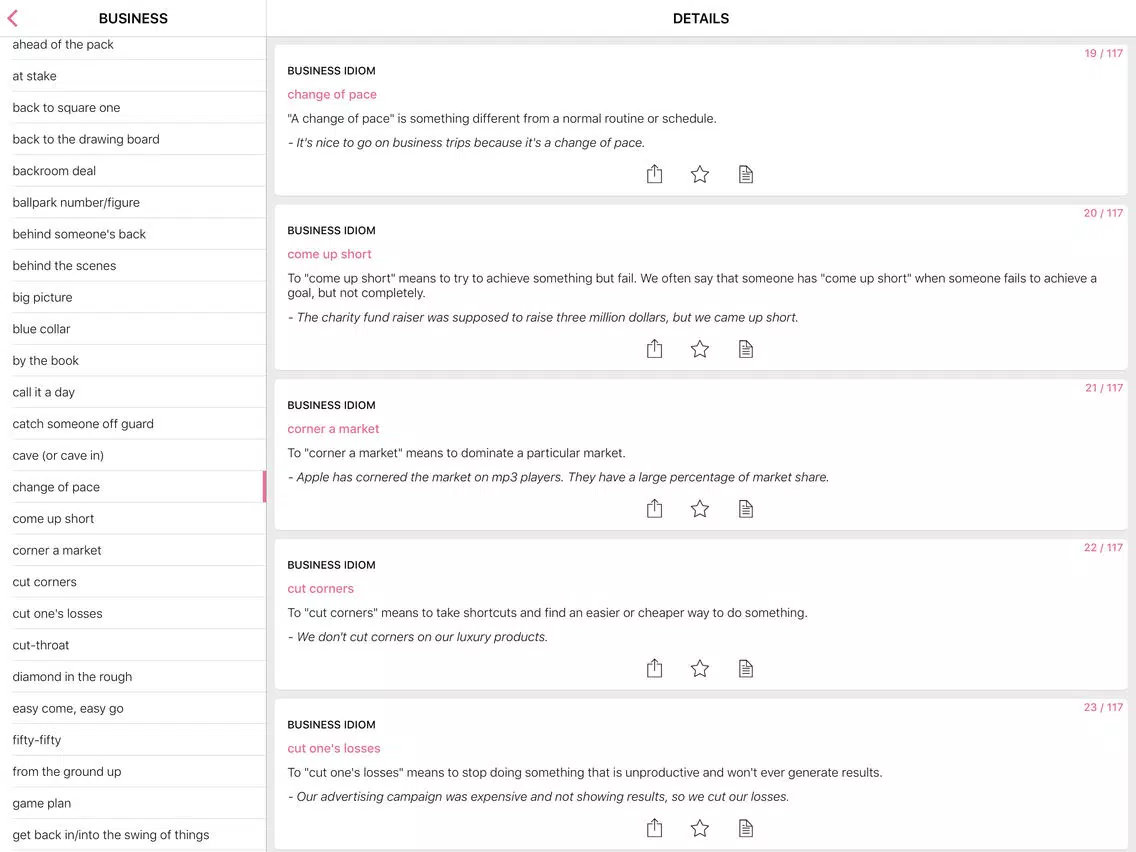This screenshot has width=1136, height=852.
Task: Go back using the pink chevron arrow
Action: (x=12, y=18)
